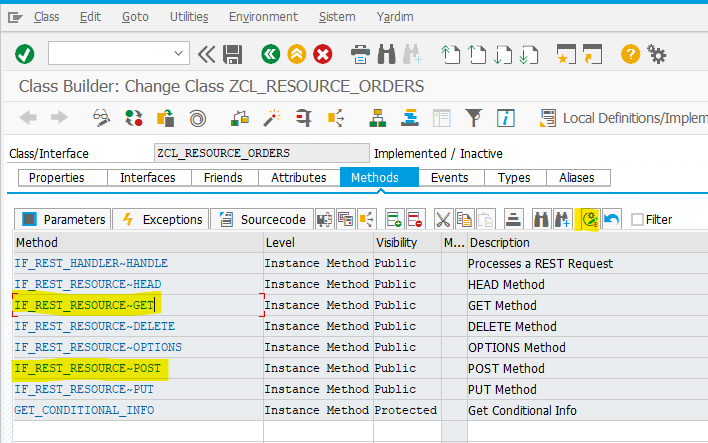Insert row icon with green plus
The image size is (708, 443).
(394, 219)
